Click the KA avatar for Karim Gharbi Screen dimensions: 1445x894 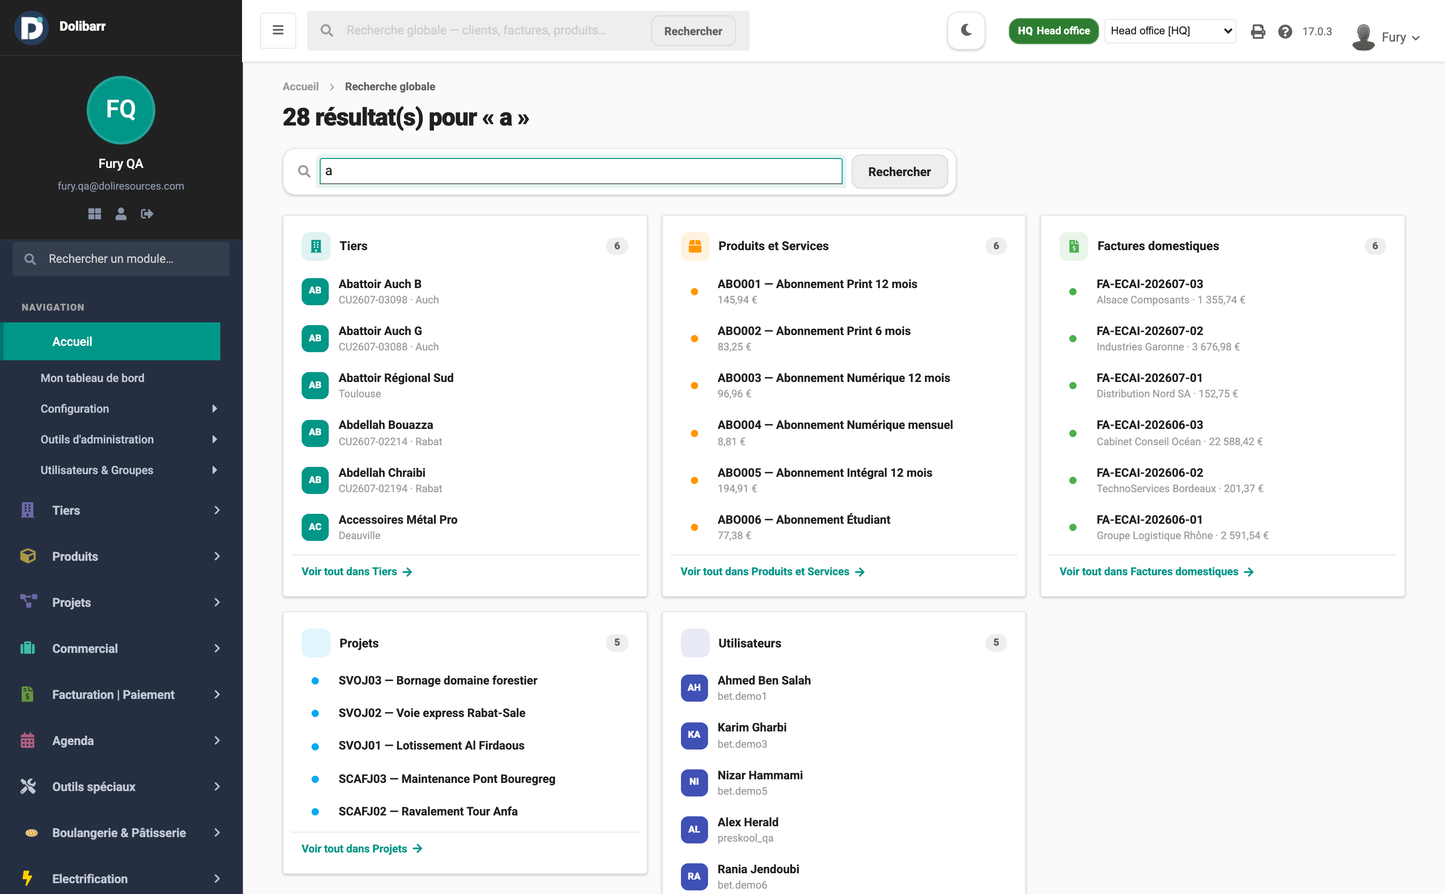click(694, 735)
